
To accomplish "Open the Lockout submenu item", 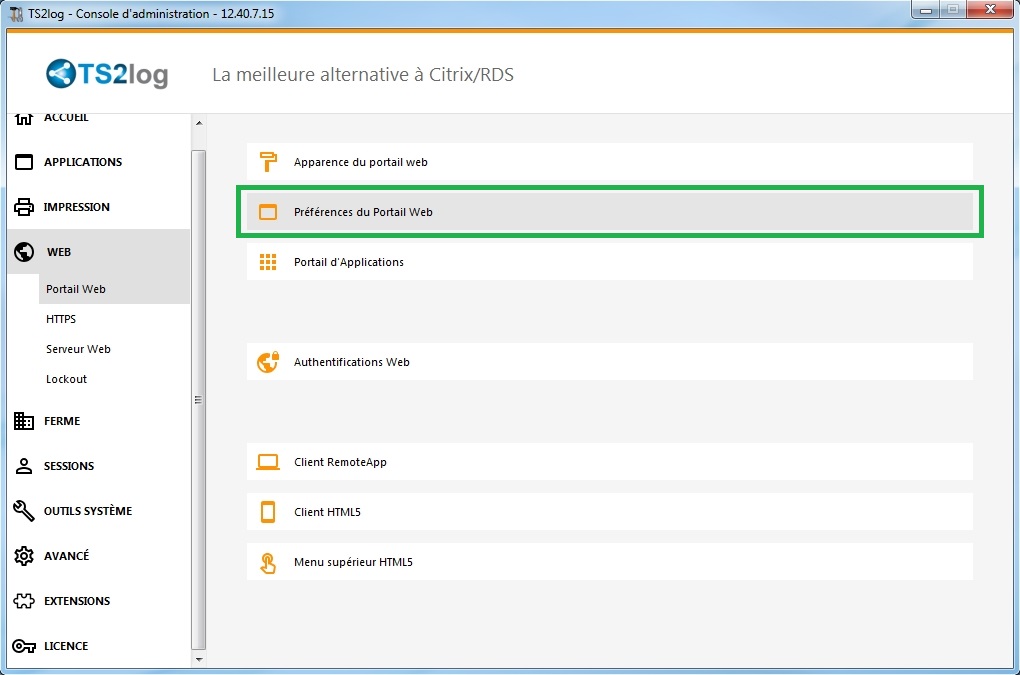I will pos(66,379).
